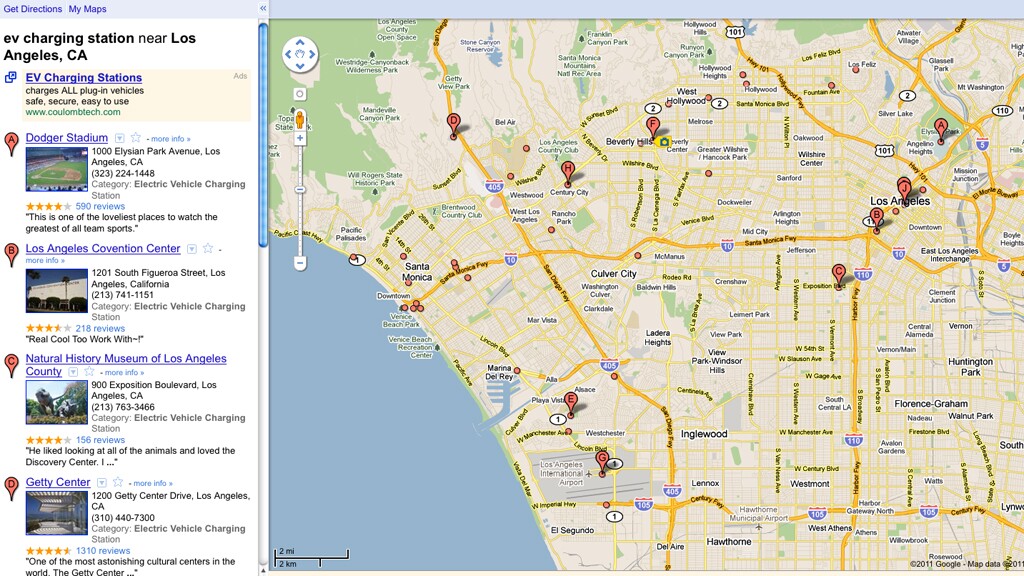The image size is (1024, 576).
Task: Click more info under Los Angeles Convention Center
Action: 45,261
